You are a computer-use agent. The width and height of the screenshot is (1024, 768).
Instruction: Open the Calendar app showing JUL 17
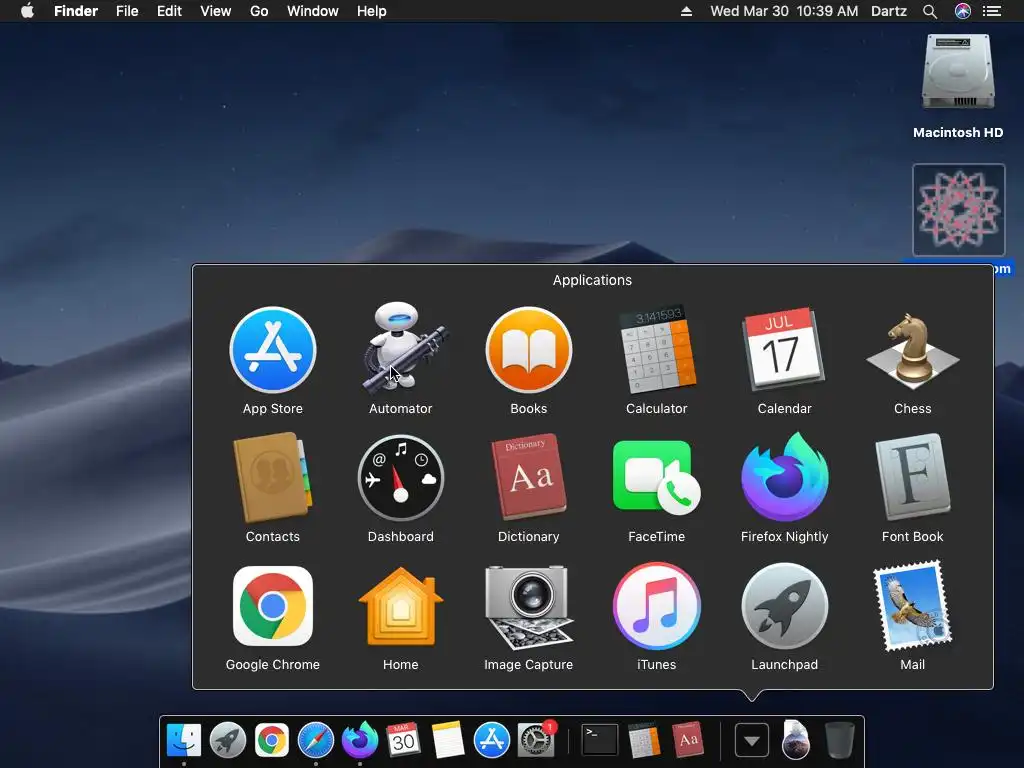point(784,349)
